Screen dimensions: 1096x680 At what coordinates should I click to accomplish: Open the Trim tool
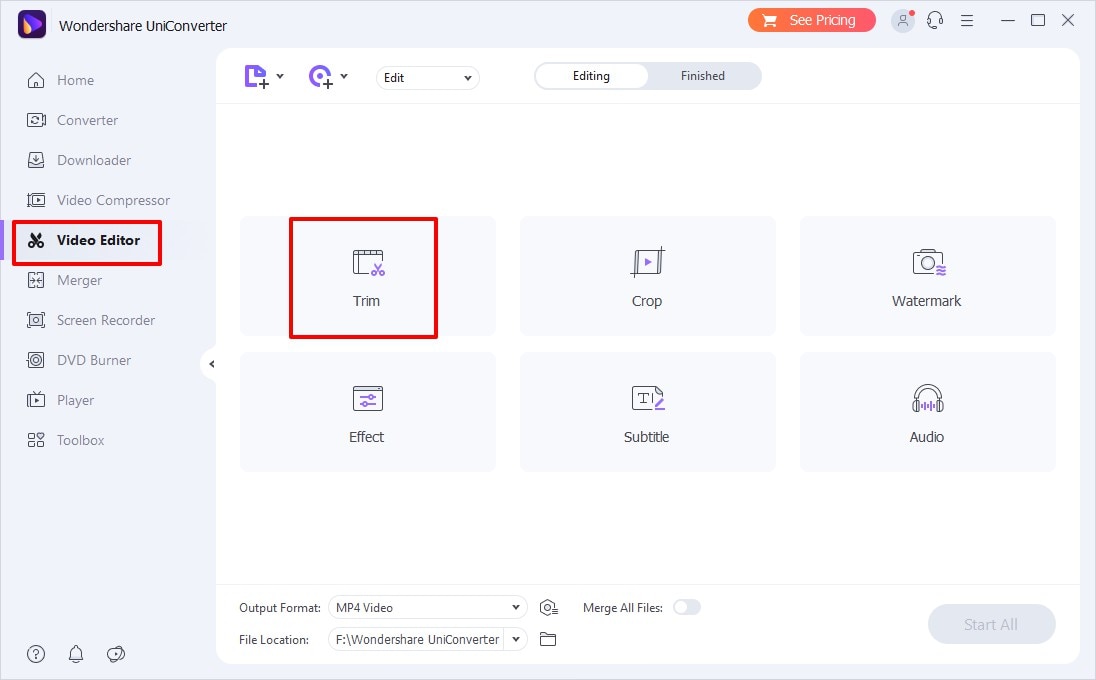click(x=368, y=277)
